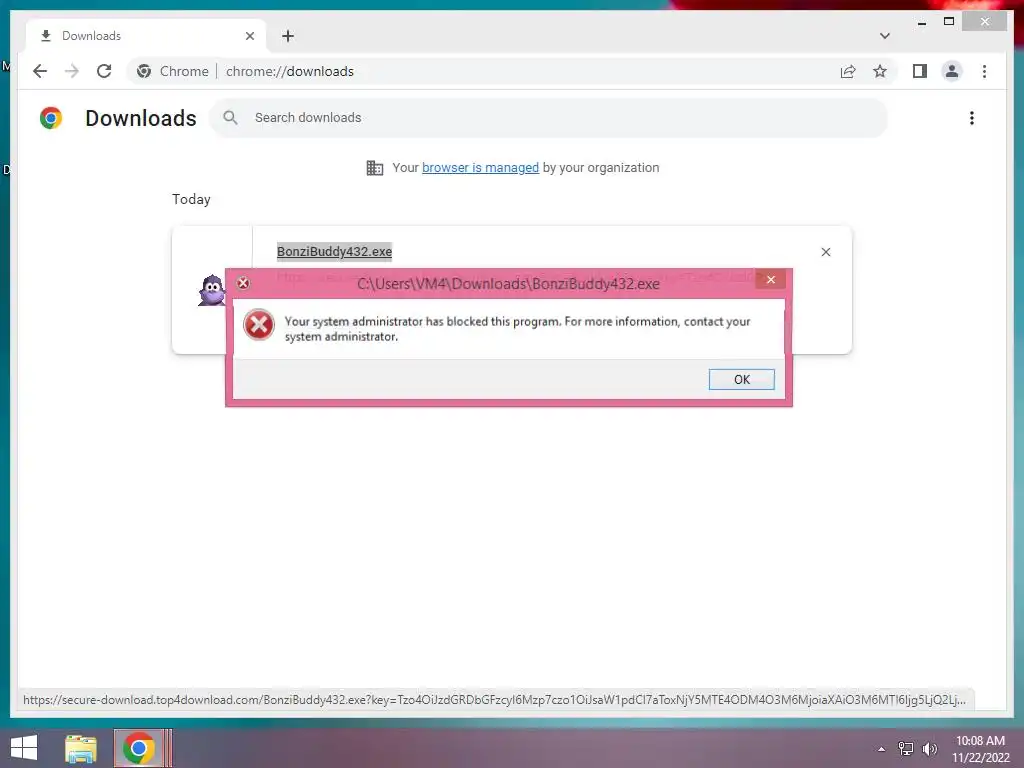This screenshot has height=768, width=1024.
Task: Open the Chrome side panel
Action: tap(920, 71)
